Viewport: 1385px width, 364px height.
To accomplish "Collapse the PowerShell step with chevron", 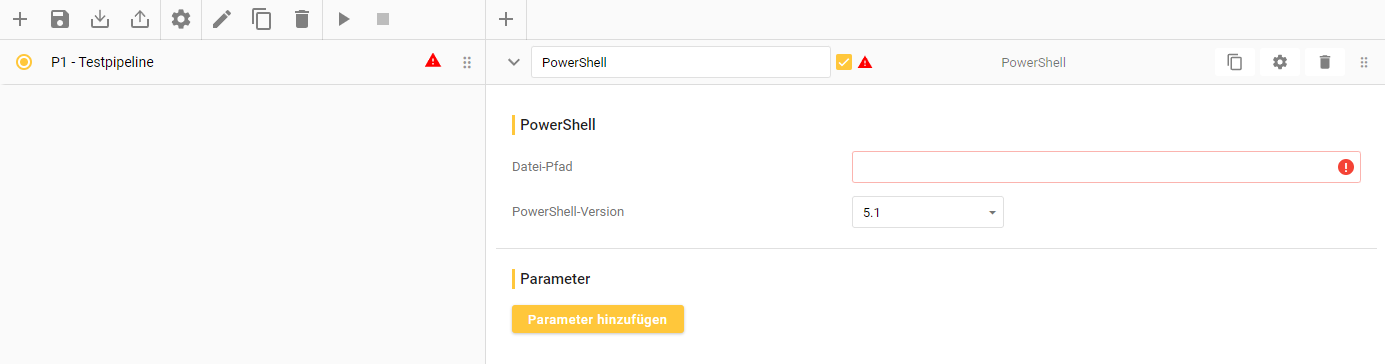I will 514,62.
